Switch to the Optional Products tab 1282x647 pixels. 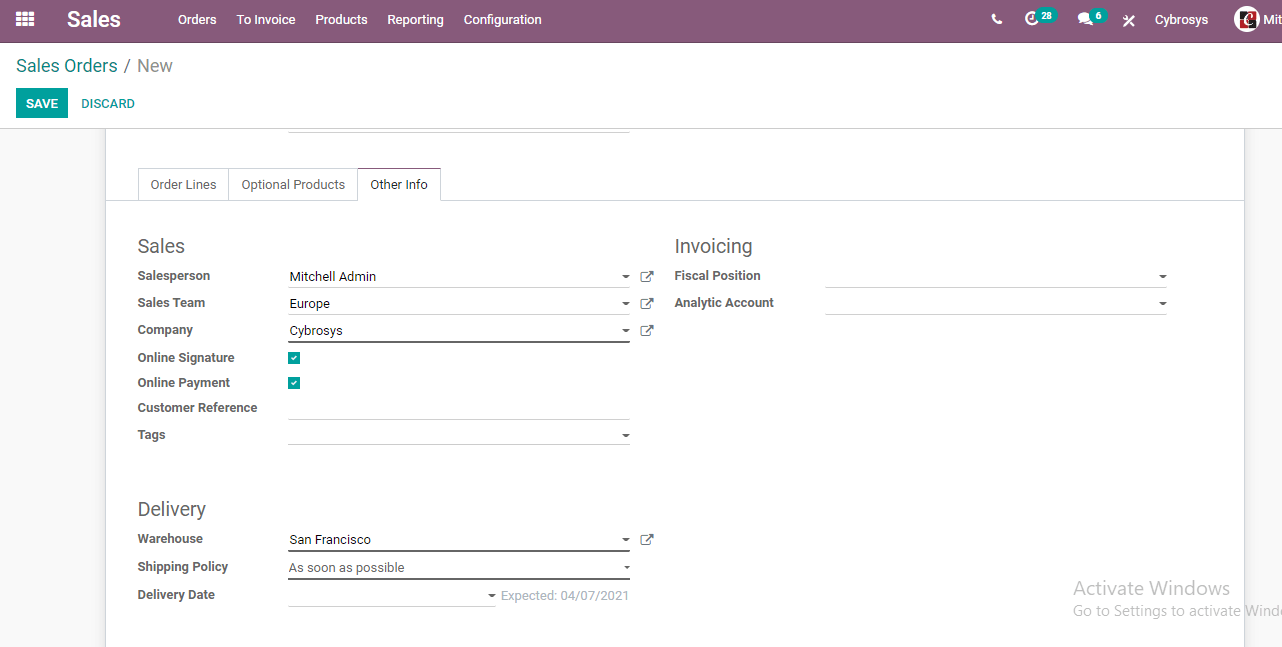(x=293, y=185)
